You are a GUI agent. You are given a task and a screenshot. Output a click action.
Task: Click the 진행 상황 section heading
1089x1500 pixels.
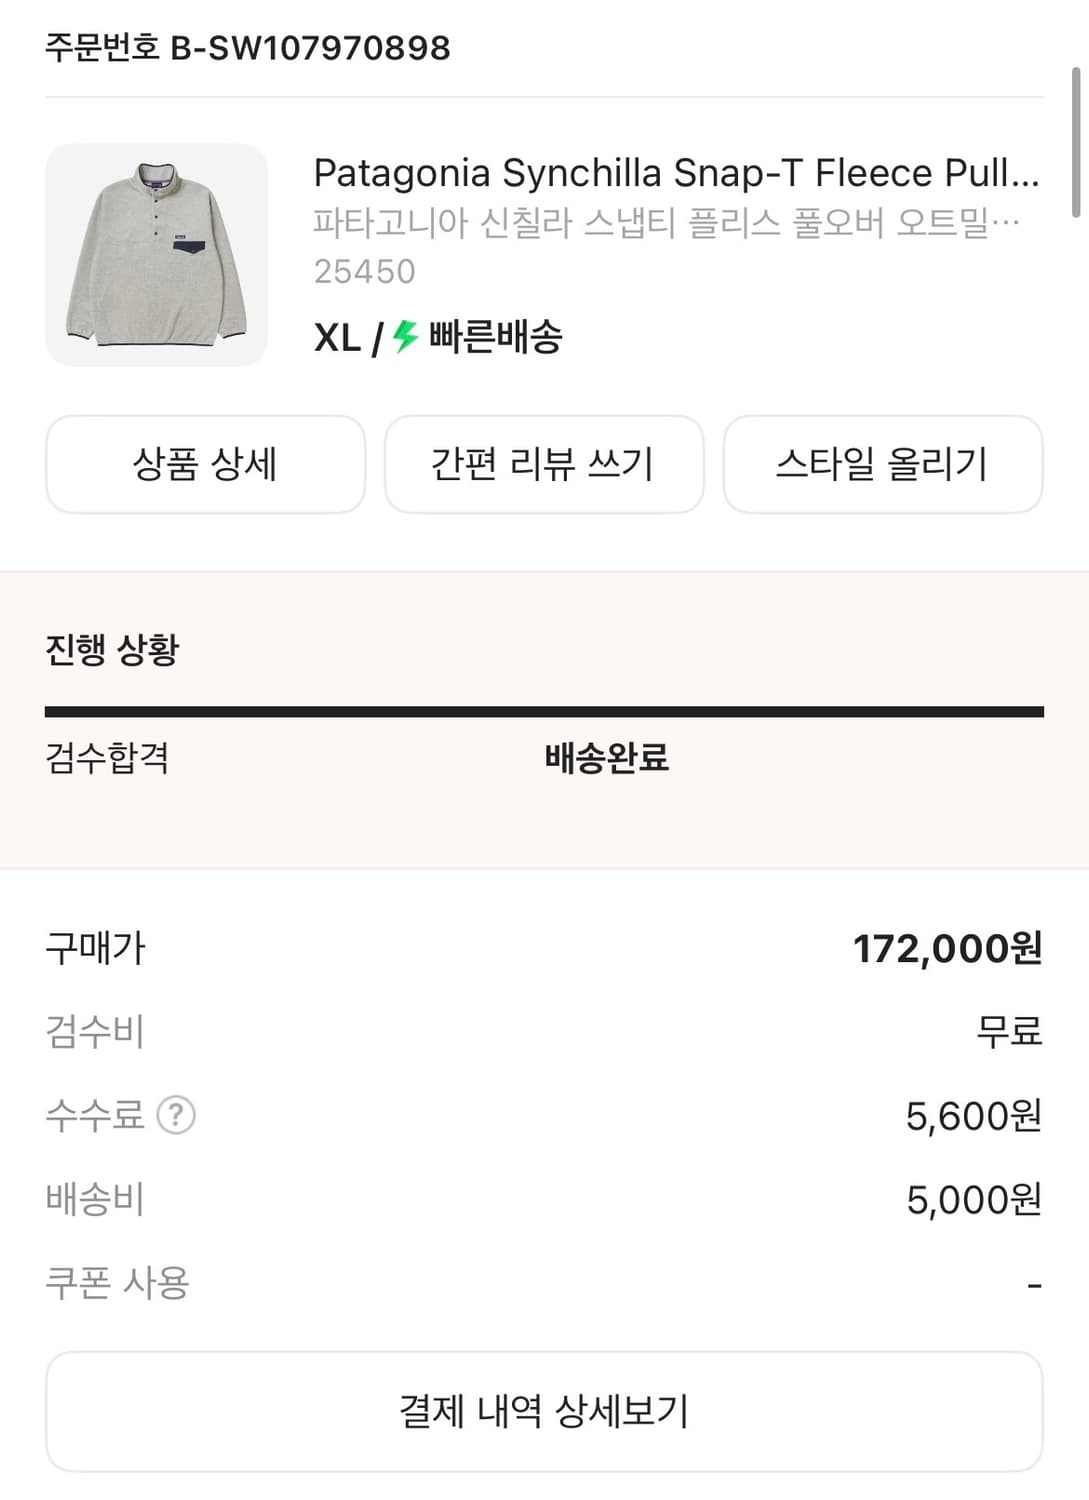(112, 650)
